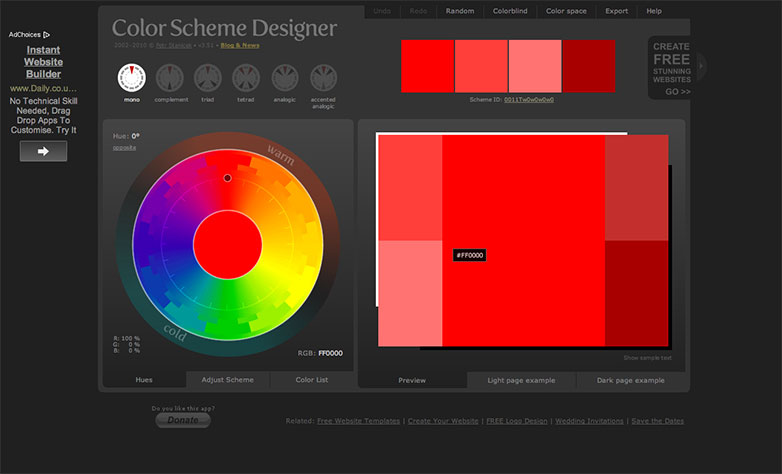Image resolution: width=782 pixels, height=474 pixels.
Task: Switch to the triad color scheme
Action: point(208,78)
